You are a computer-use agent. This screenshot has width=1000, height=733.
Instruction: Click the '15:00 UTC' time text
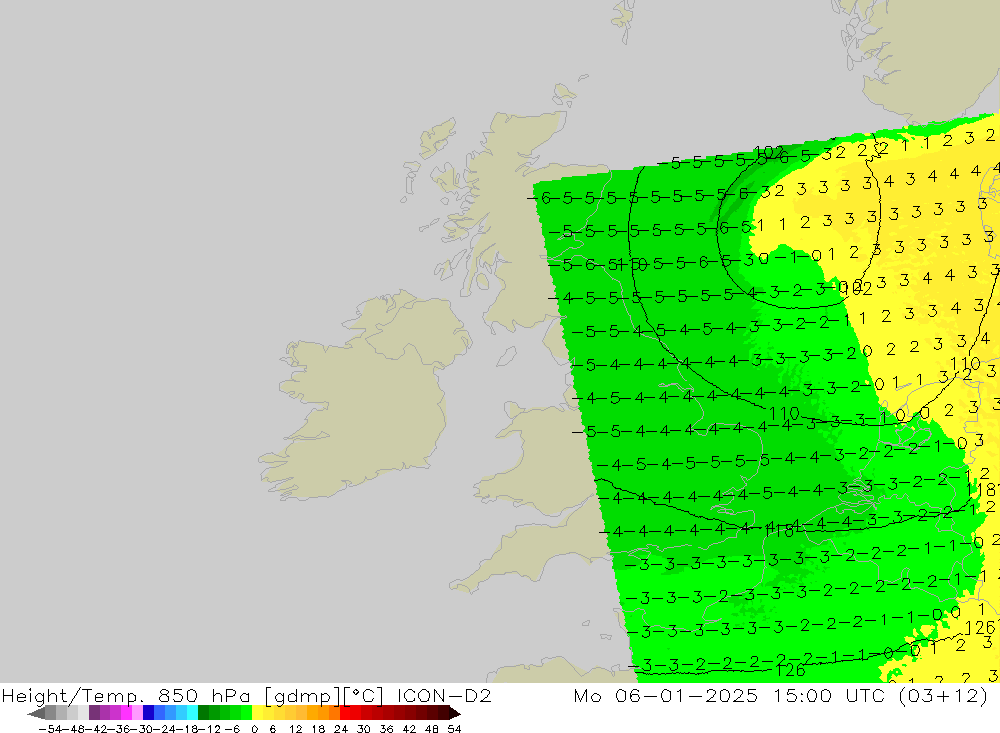pos(832,695)
